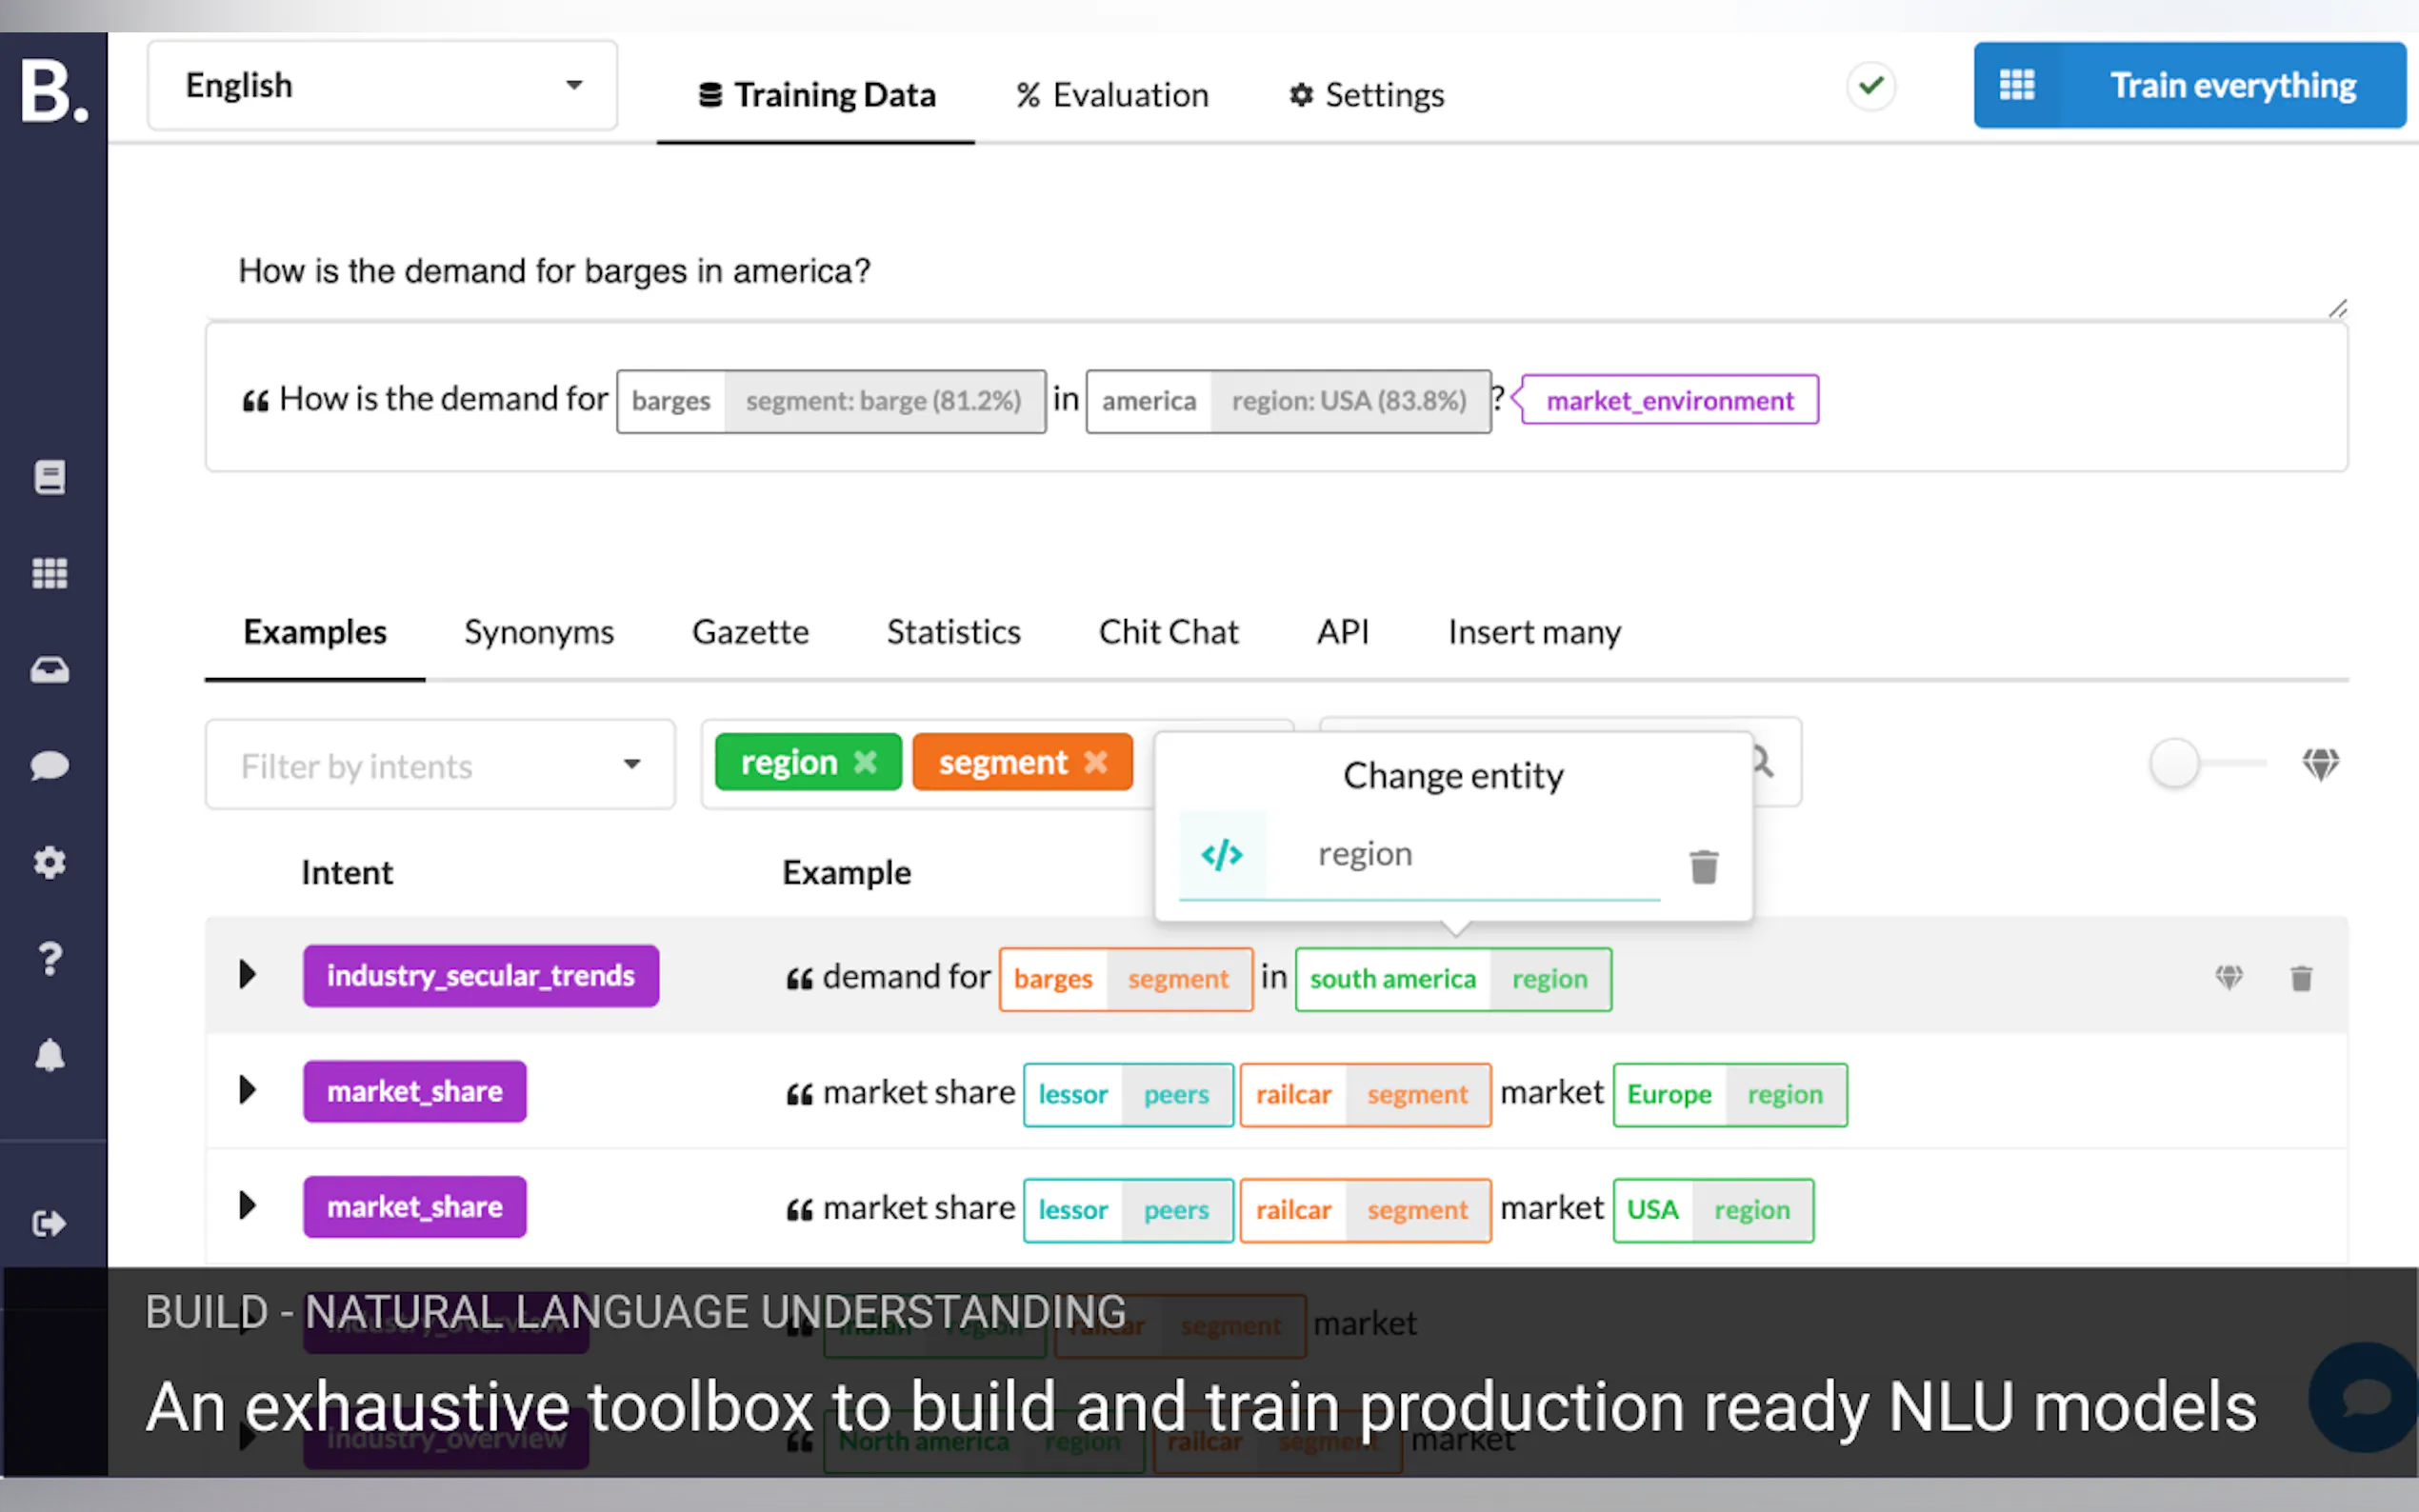The image size is (2419, 1512).
Task: Remove the region filter tag
Action: pos(865,762)
